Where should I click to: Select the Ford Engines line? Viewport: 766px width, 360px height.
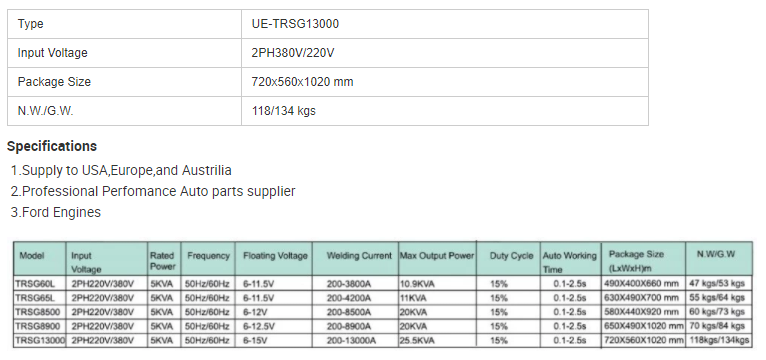pos(56,212)
